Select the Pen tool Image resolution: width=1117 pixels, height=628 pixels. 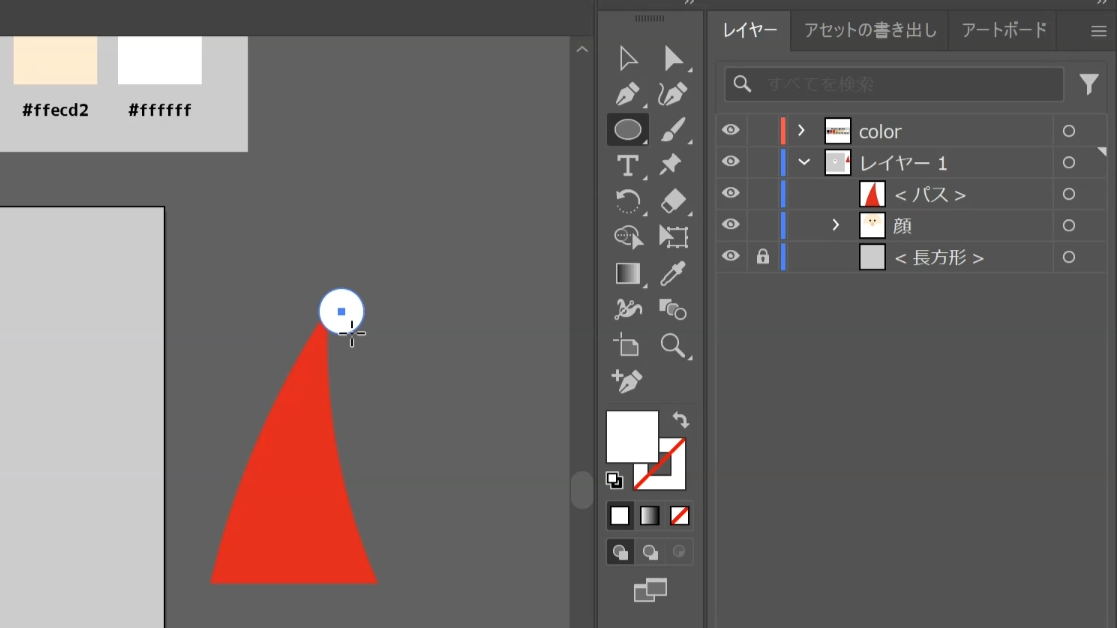(628, 95)
